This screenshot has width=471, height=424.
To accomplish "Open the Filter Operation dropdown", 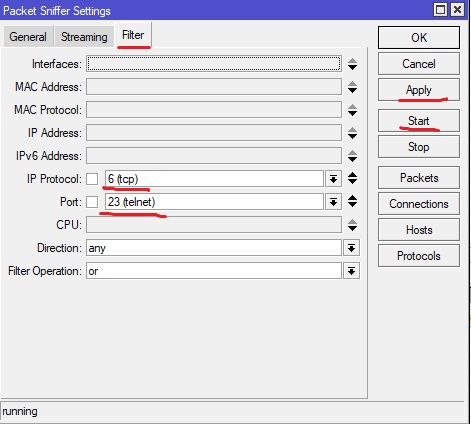I will click(351, 271).
